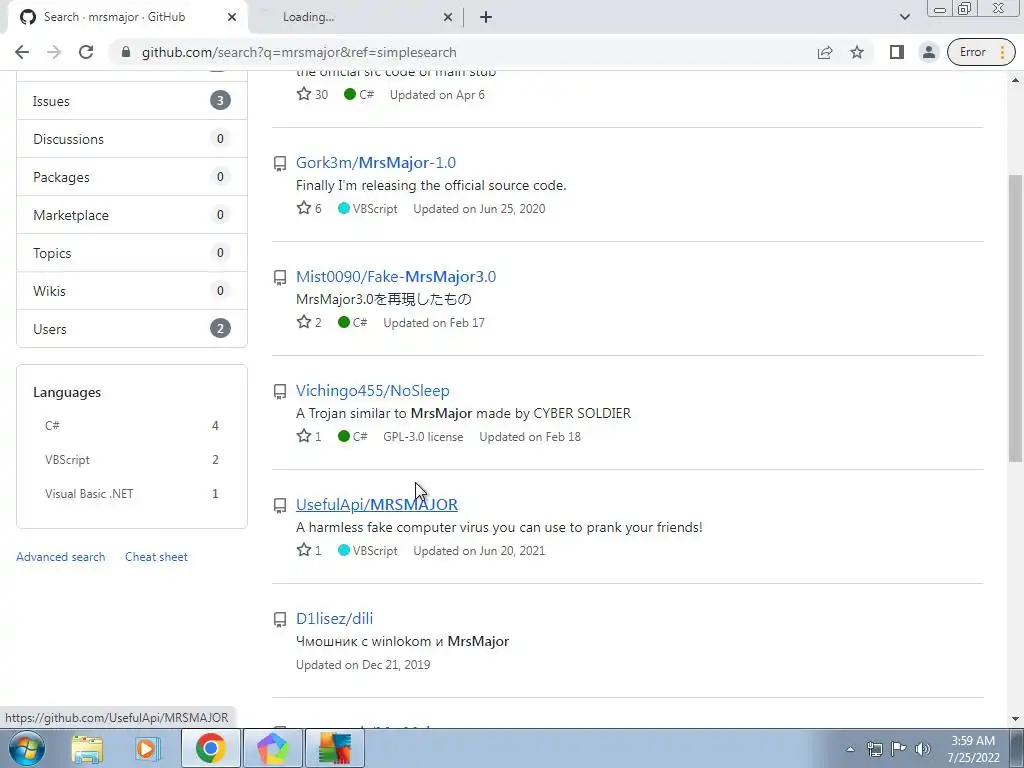Filter results by Marketplace

click(x=132, y=214)
